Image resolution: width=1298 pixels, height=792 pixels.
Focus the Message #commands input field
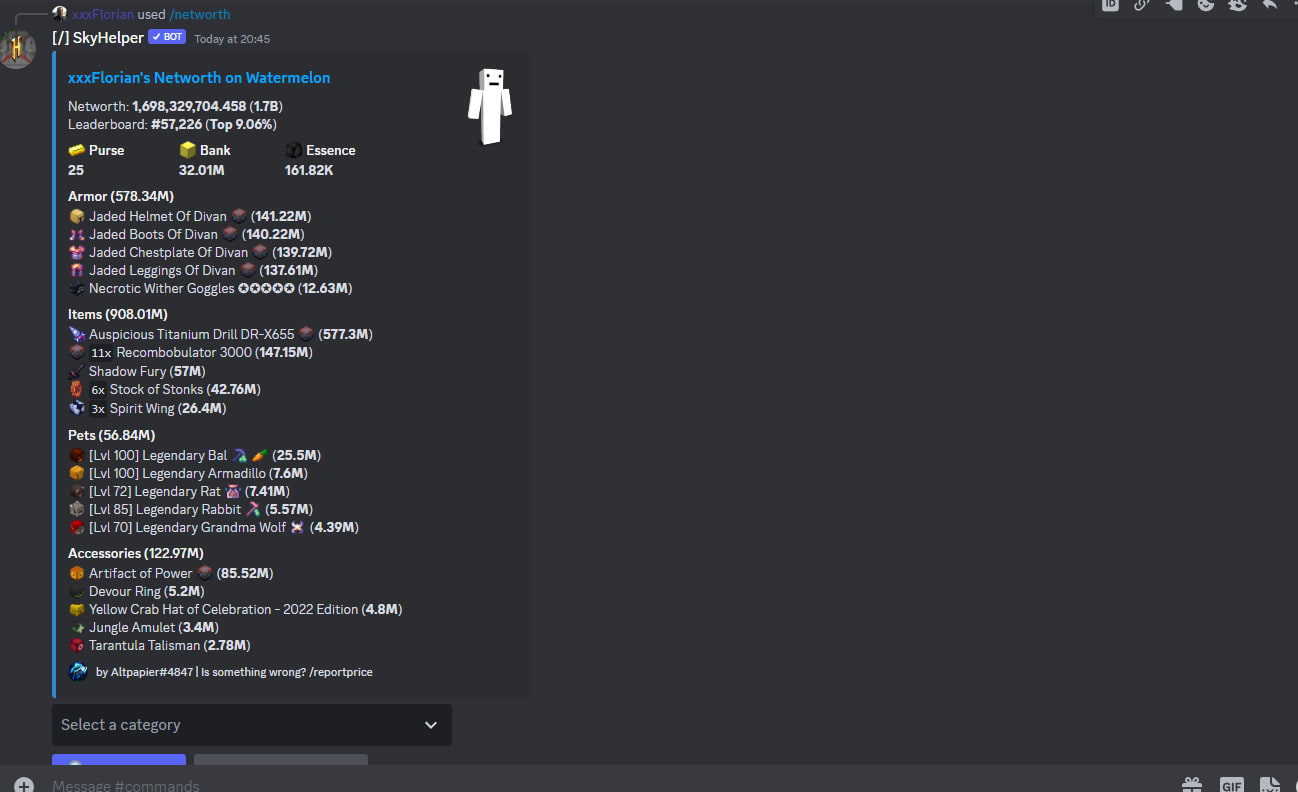click(600, 785)
